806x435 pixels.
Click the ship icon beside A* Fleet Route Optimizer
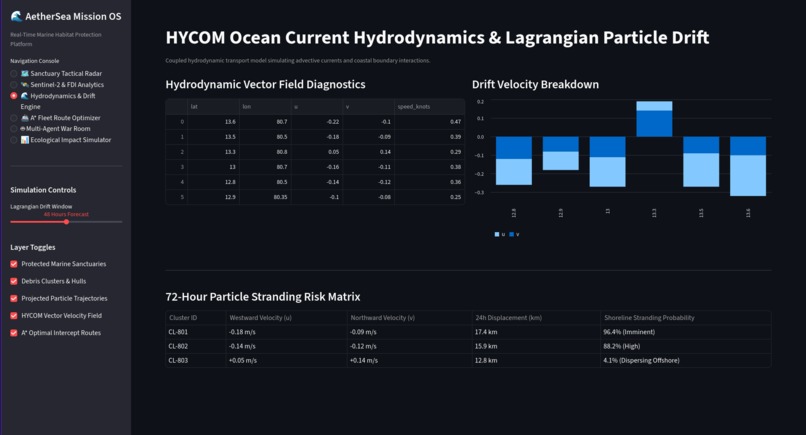(25, 118)
